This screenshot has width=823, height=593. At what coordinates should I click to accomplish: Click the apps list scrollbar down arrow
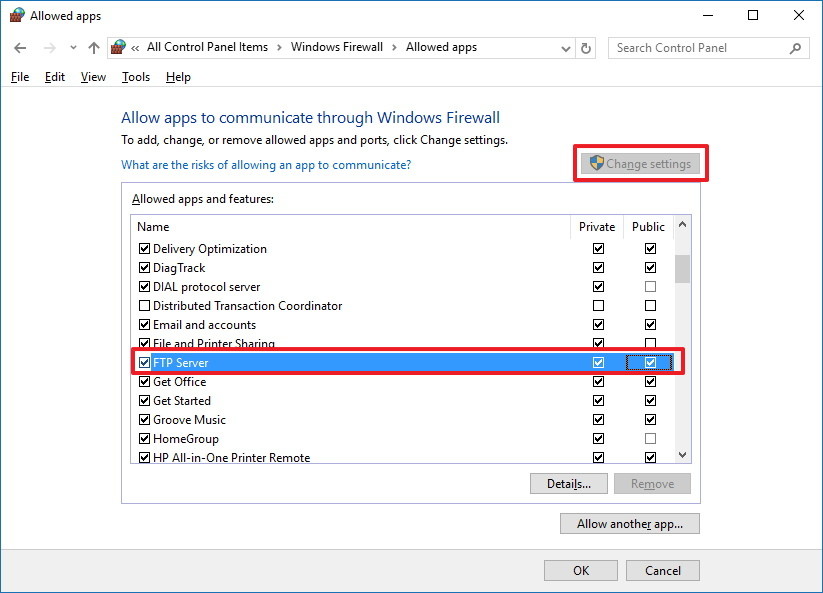coord(682,455)
